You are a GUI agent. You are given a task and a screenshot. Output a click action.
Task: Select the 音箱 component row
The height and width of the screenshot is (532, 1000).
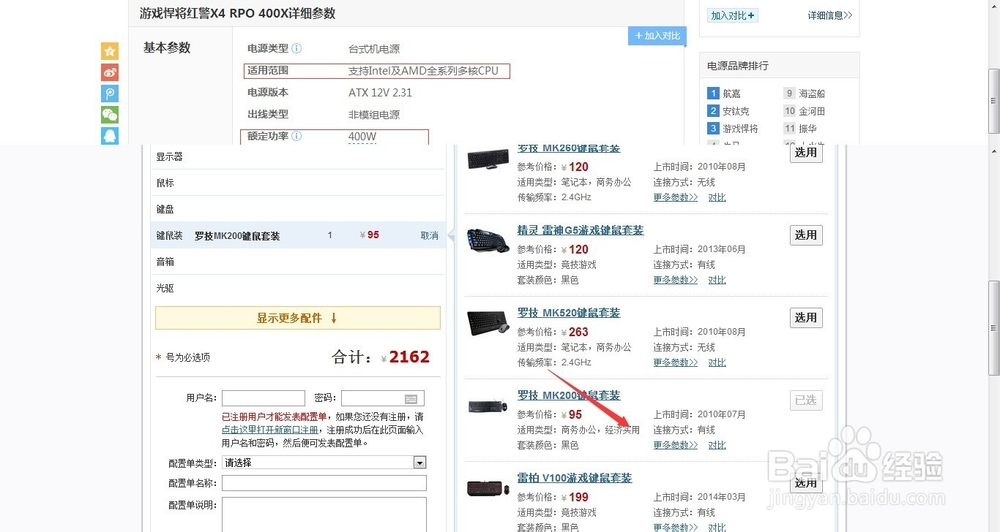pyautogui.click(x=298, y=262)
